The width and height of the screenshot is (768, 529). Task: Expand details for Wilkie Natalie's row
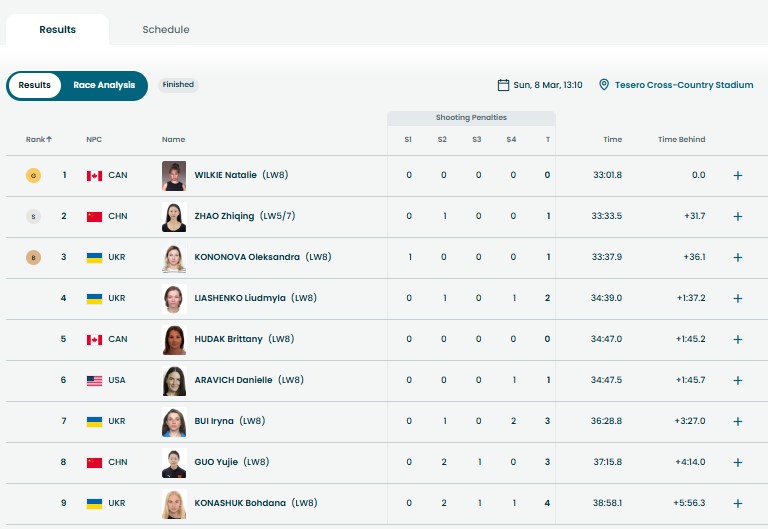click(738, 176)
